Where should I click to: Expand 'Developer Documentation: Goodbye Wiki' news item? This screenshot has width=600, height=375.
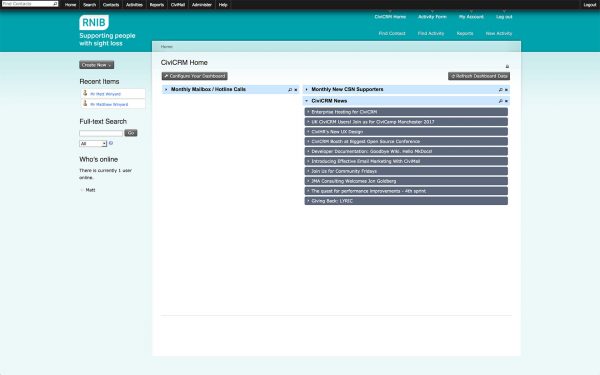[406, 152]
